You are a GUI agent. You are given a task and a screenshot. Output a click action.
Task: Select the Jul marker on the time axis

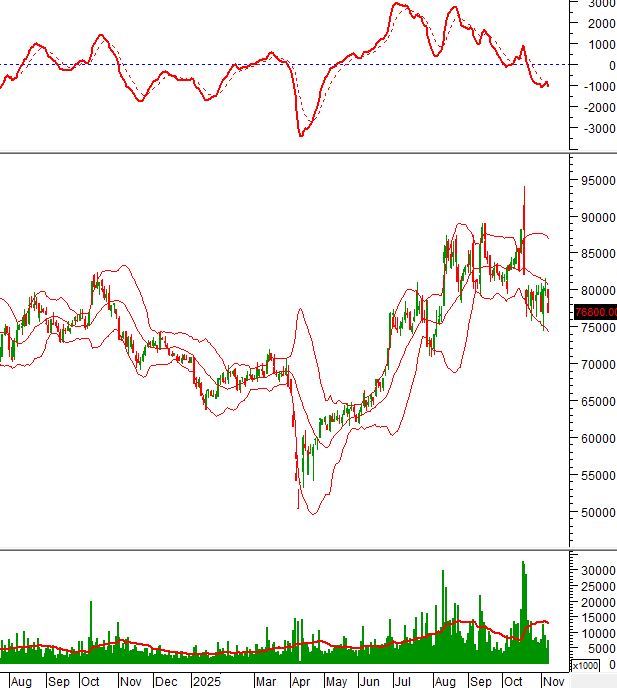tap(404, 681)
